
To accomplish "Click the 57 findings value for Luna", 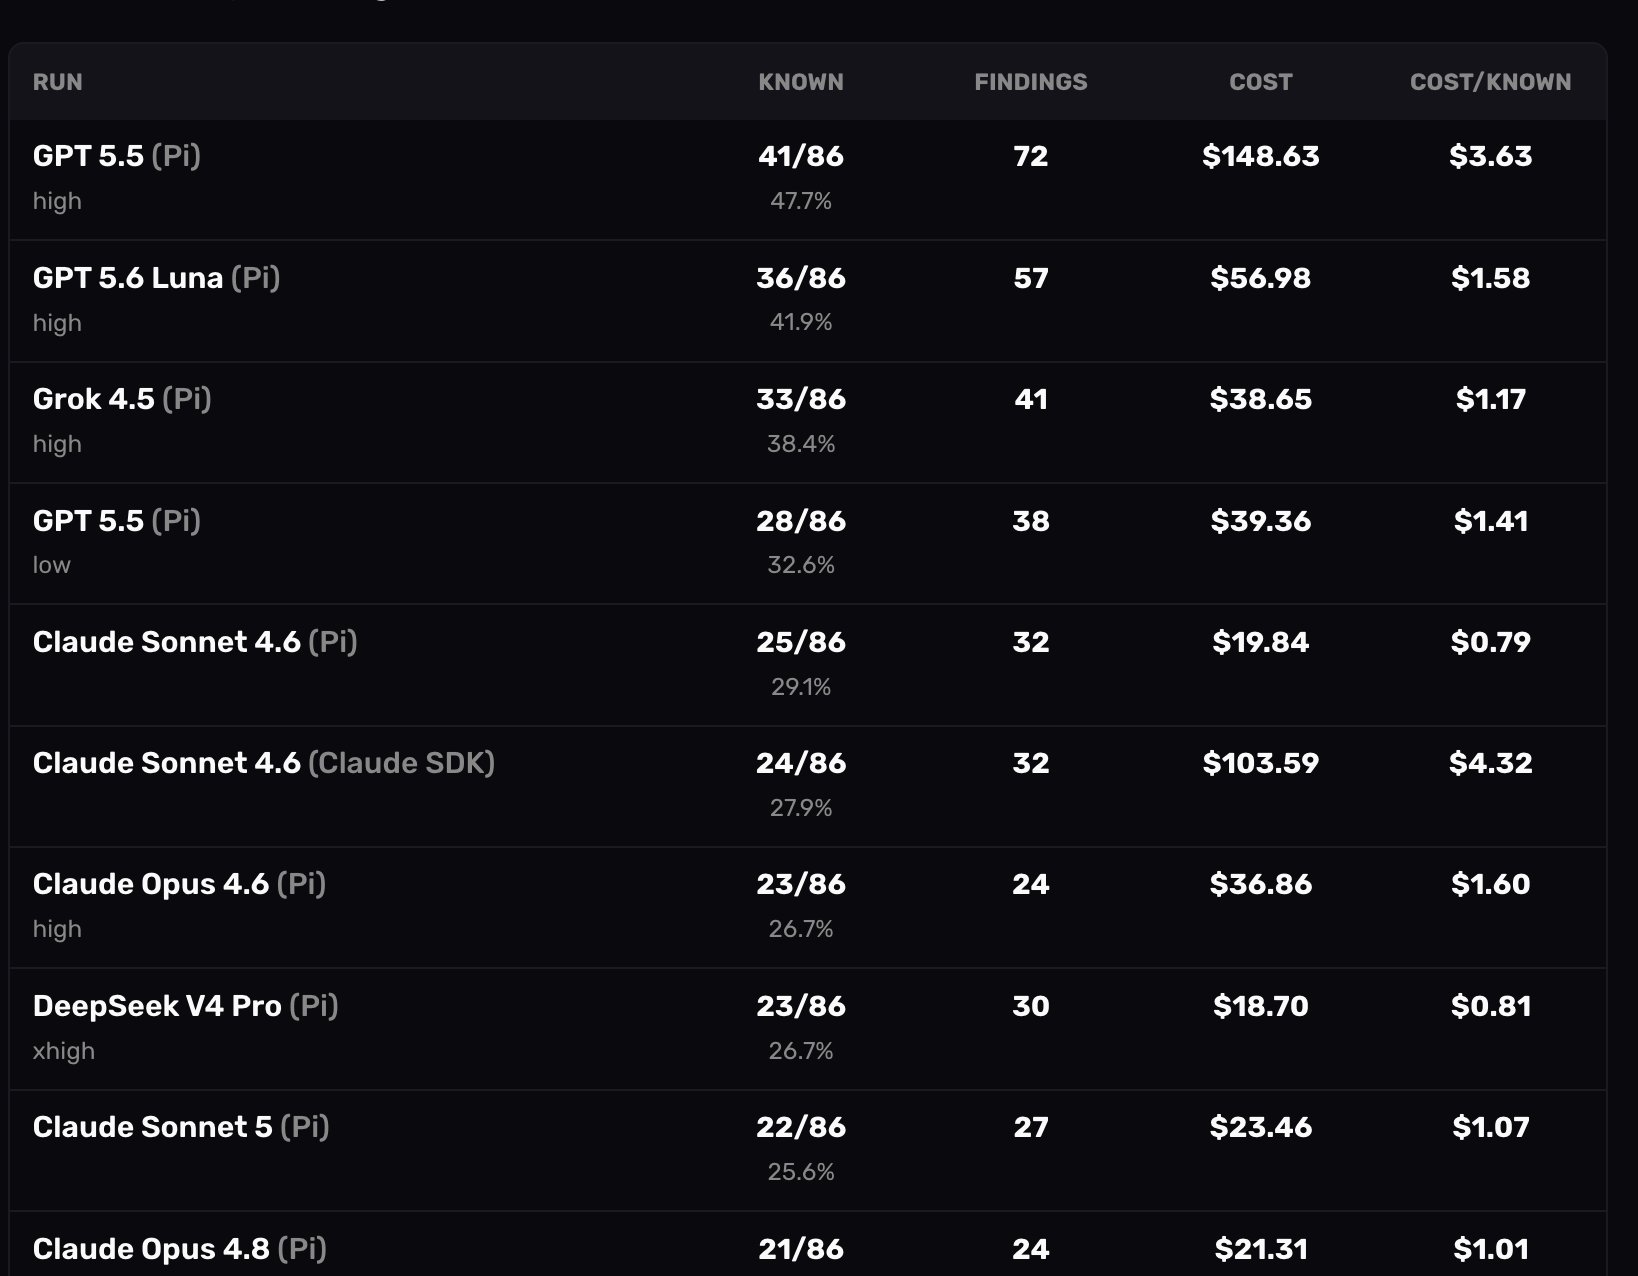I will [1031, 278].
